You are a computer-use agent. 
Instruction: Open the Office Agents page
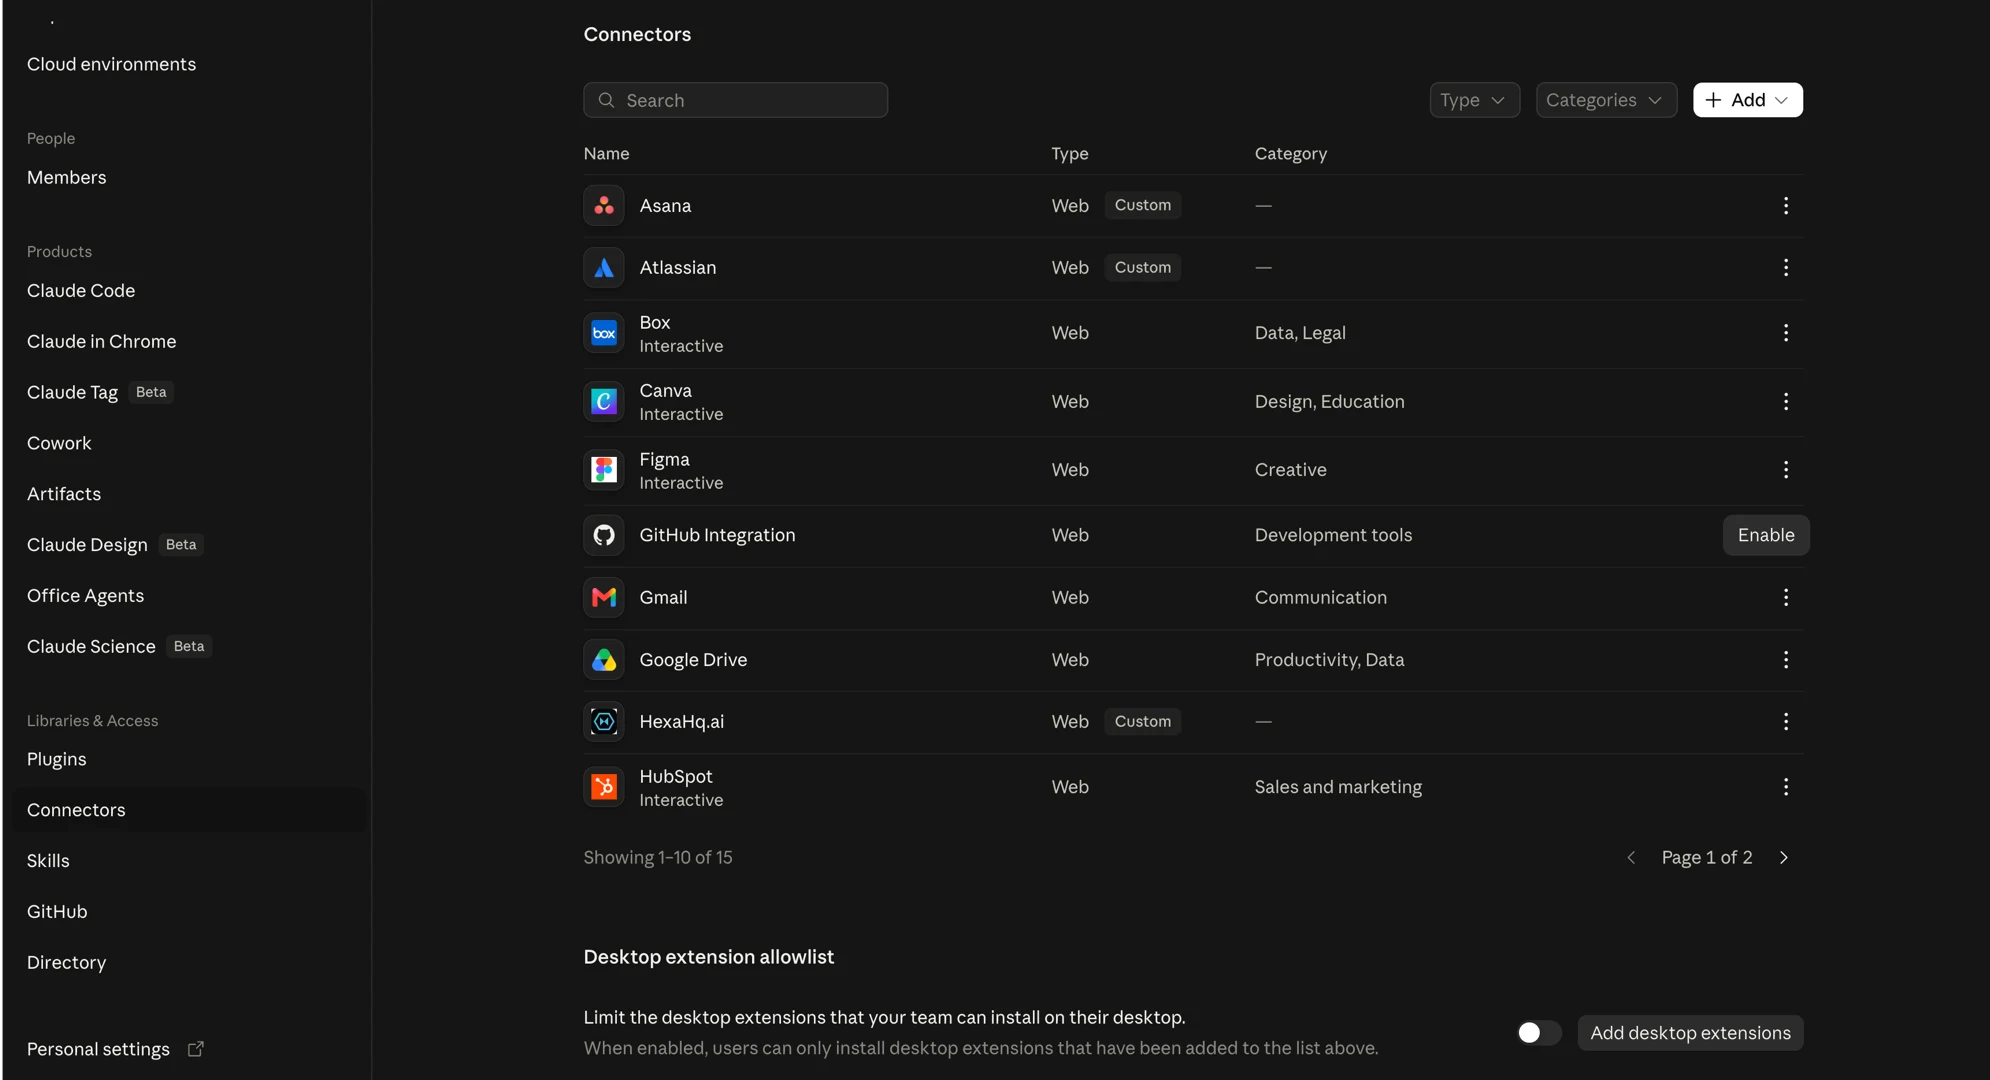tap(85, 596)
